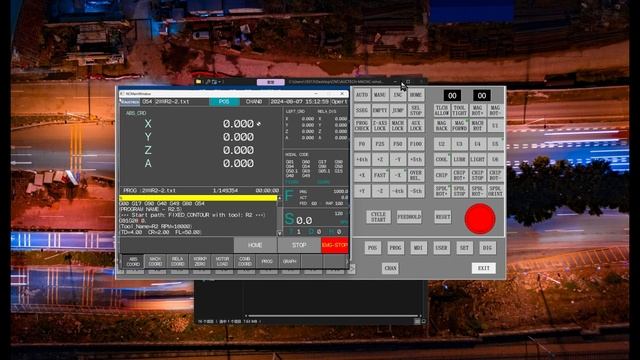The image size is (640, 360).
Task: Toggle the JUMP block skip button
Action: pyautogui.click(x=398, y=111)
